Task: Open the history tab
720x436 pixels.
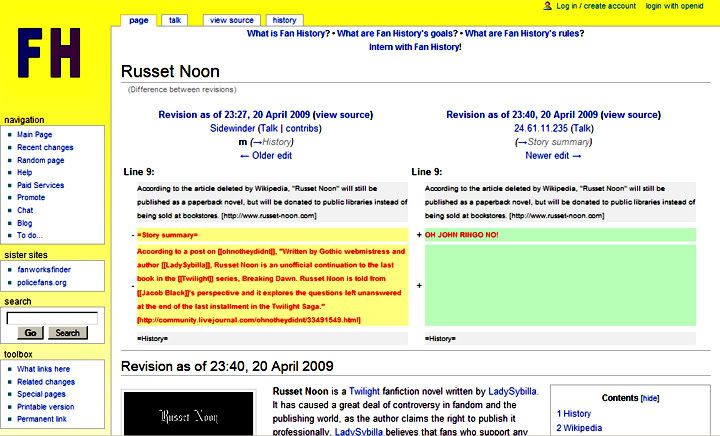Action: 284,19
